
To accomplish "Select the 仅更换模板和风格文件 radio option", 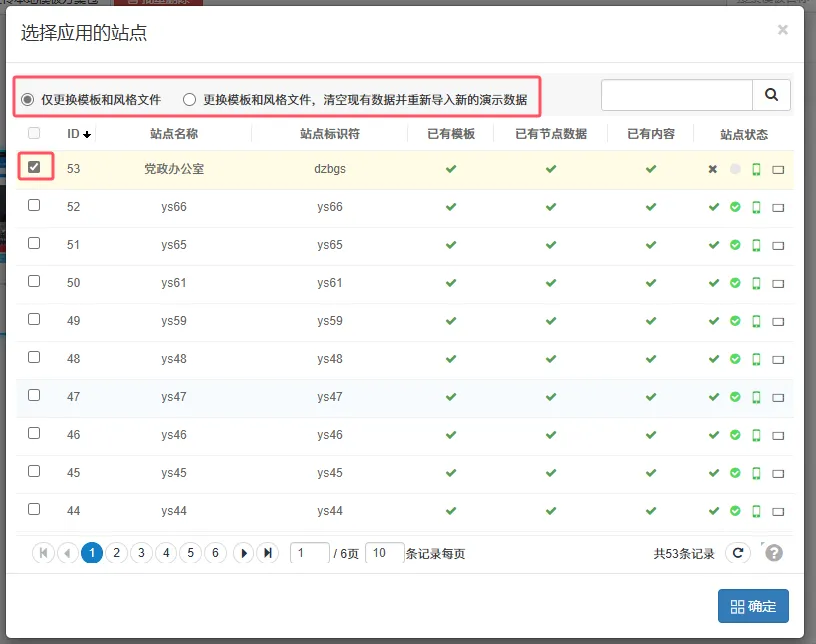I will point(29,97).
